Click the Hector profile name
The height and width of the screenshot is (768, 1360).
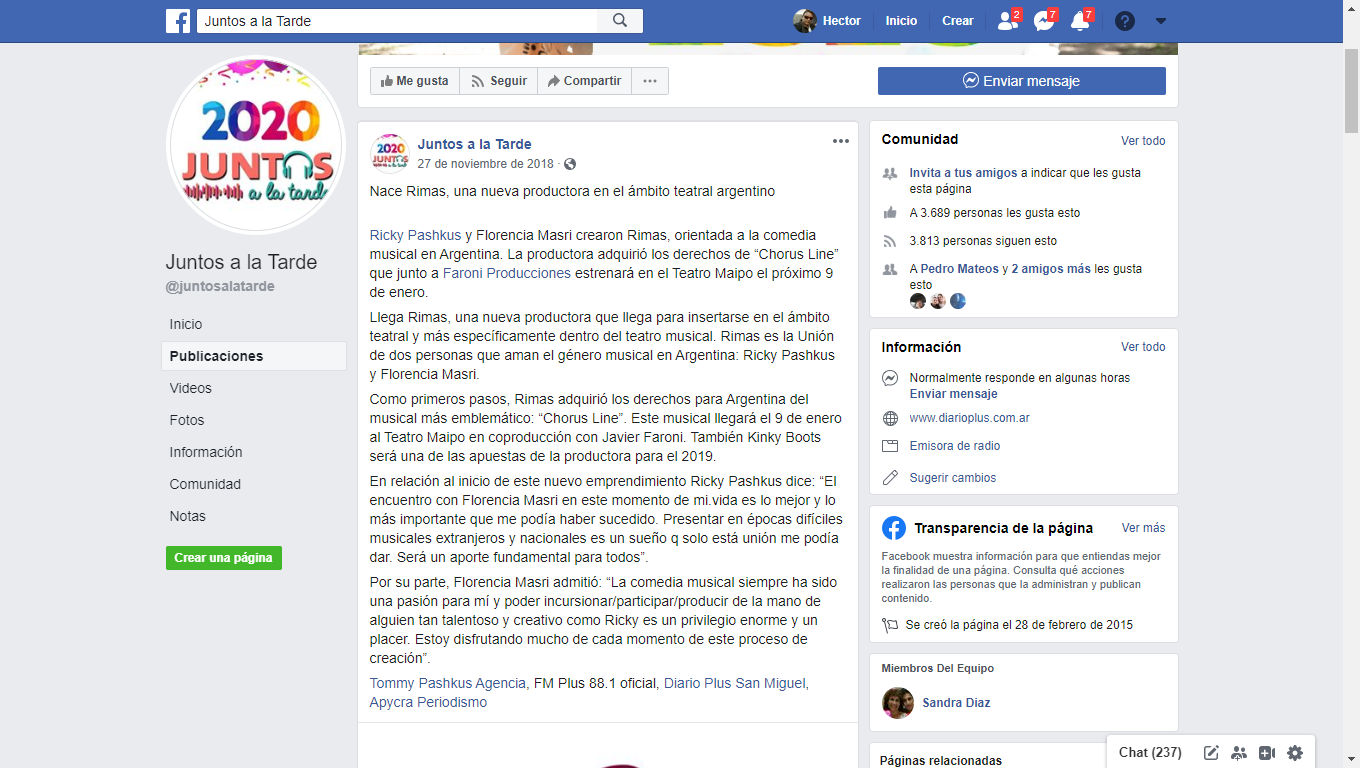842,21
